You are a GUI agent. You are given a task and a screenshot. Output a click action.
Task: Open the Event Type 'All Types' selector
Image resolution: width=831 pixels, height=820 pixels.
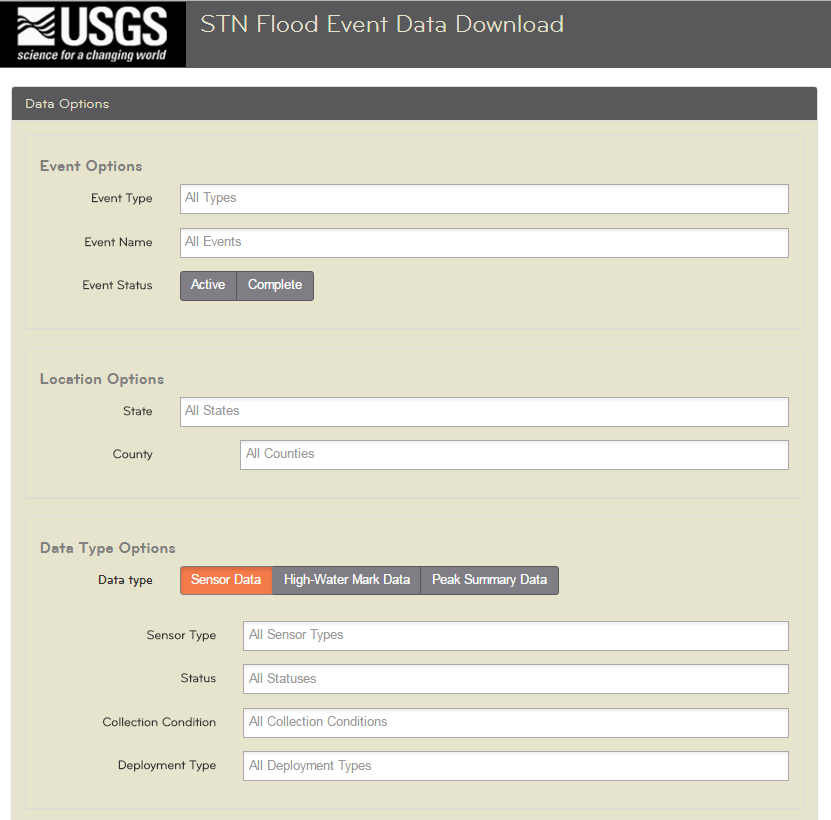[483, 199]
